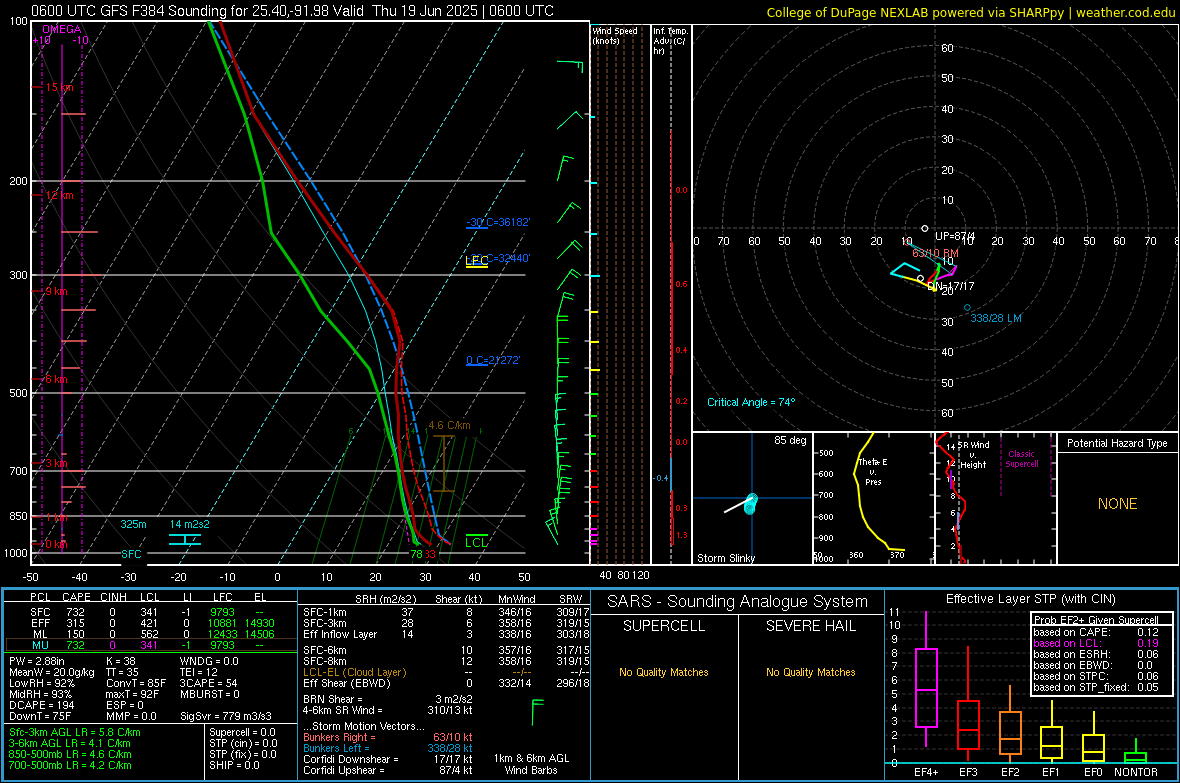The image size is (1180, 783).
Task: Click the 325m inflow layer label
Action: [x=134, y=524]
